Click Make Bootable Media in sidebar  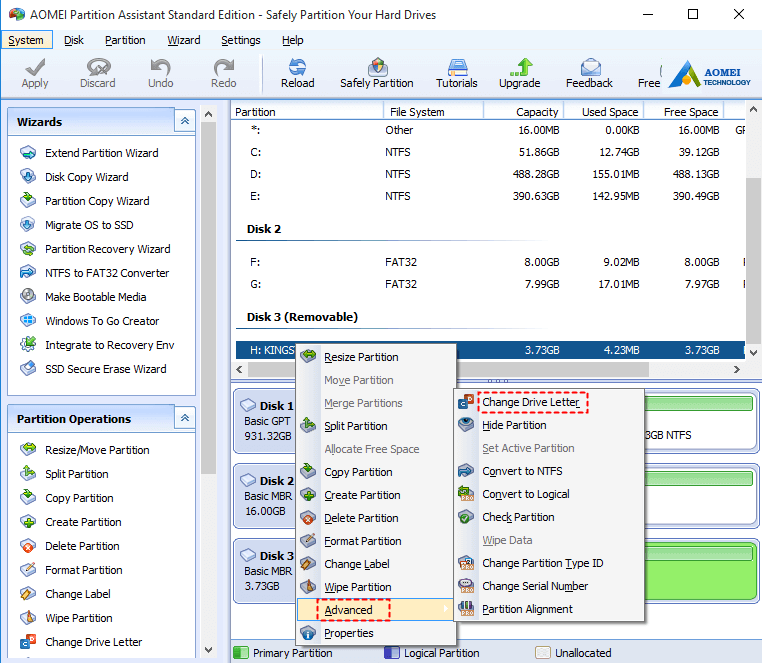95,297
